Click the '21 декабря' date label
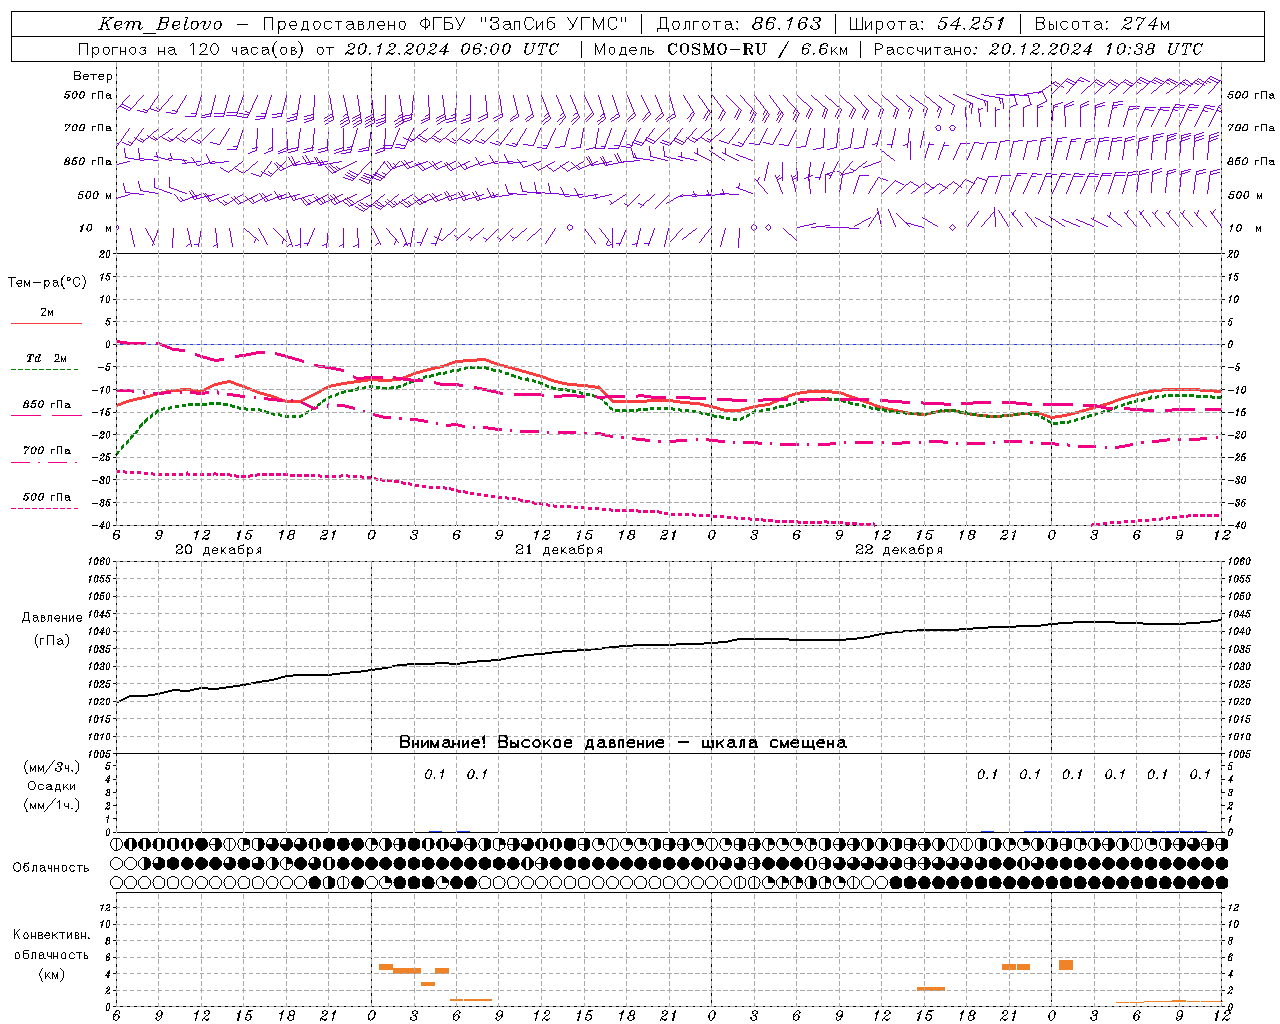1280x1024 pixels. 559,550
